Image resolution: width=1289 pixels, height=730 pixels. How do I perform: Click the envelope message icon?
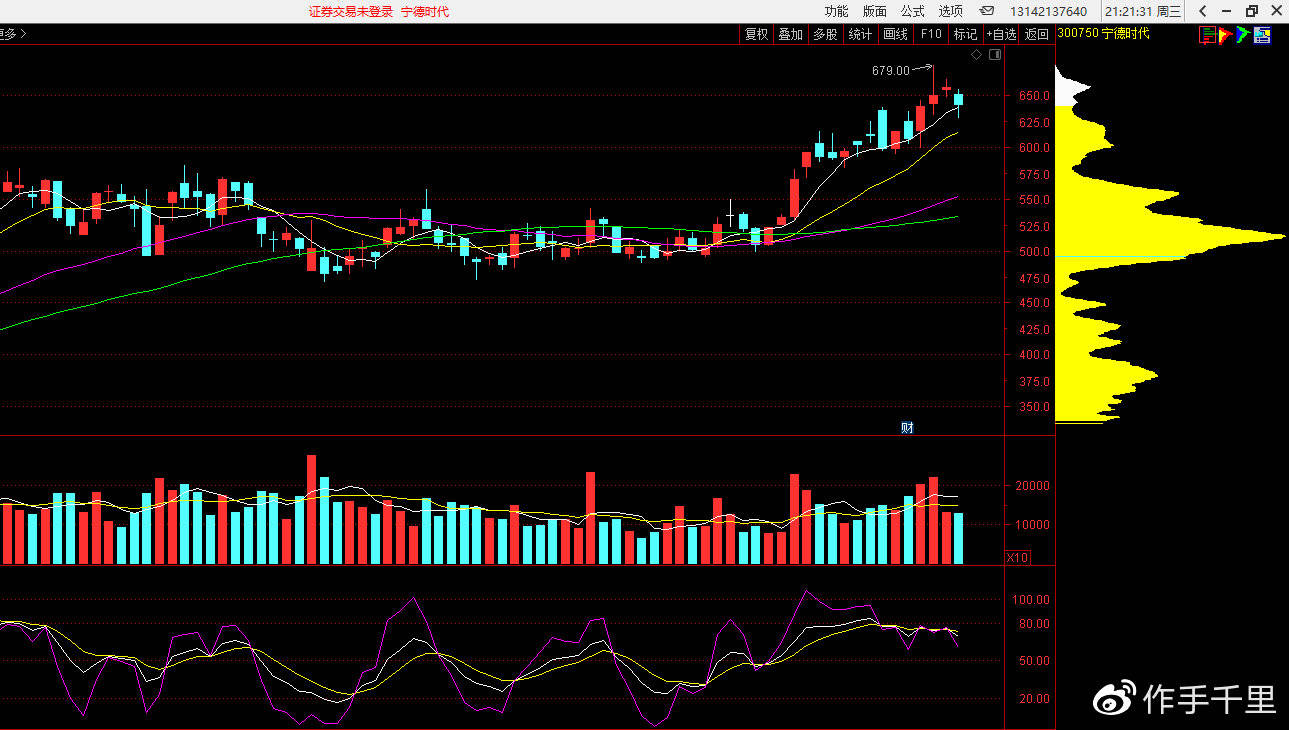coord(987,11)
